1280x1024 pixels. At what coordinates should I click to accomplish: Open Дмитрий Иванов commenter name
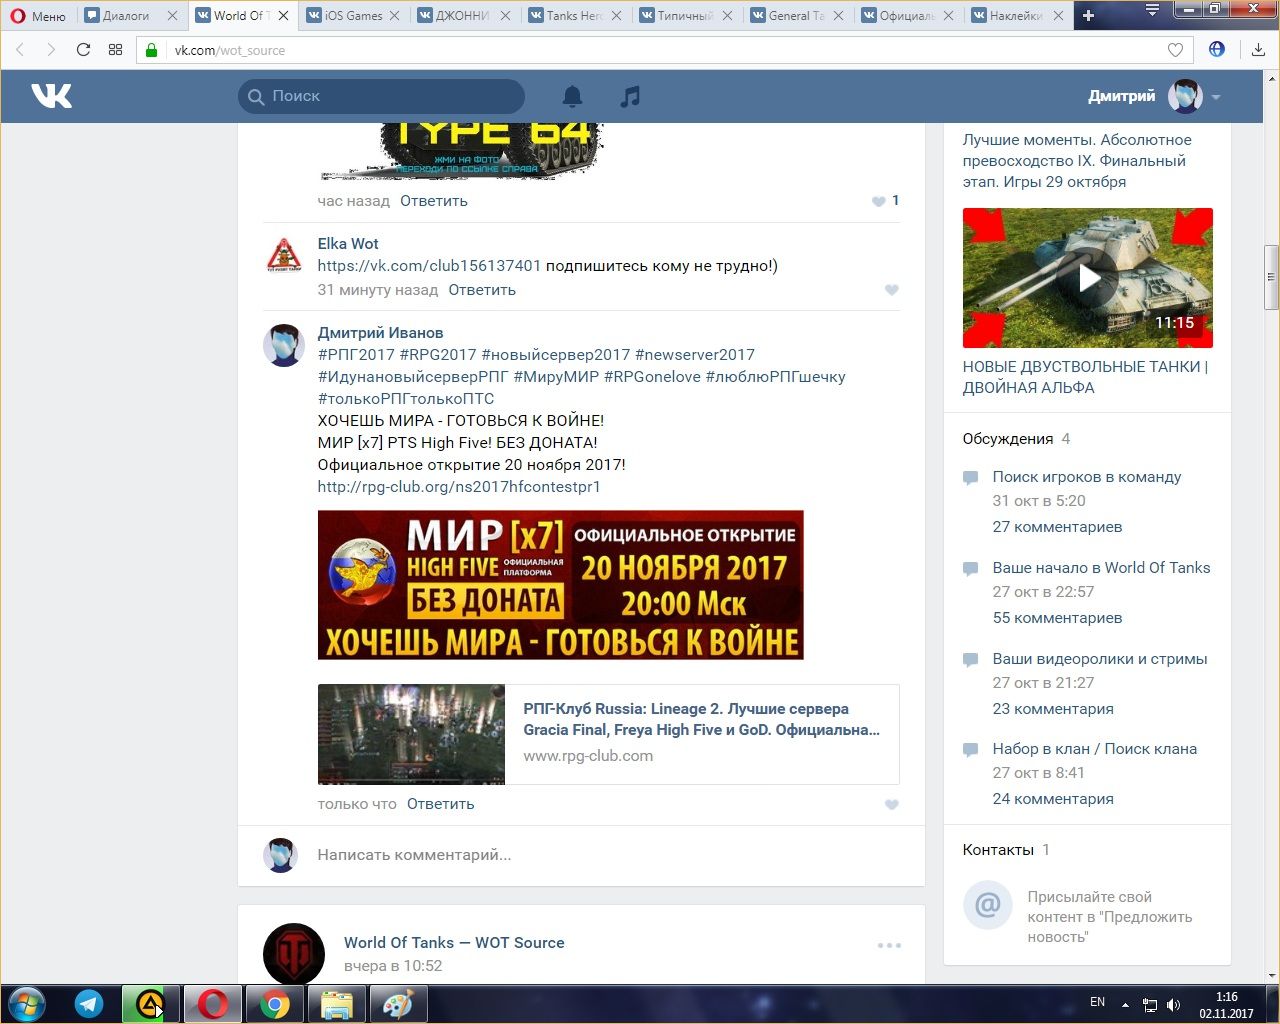pos(380,333)
